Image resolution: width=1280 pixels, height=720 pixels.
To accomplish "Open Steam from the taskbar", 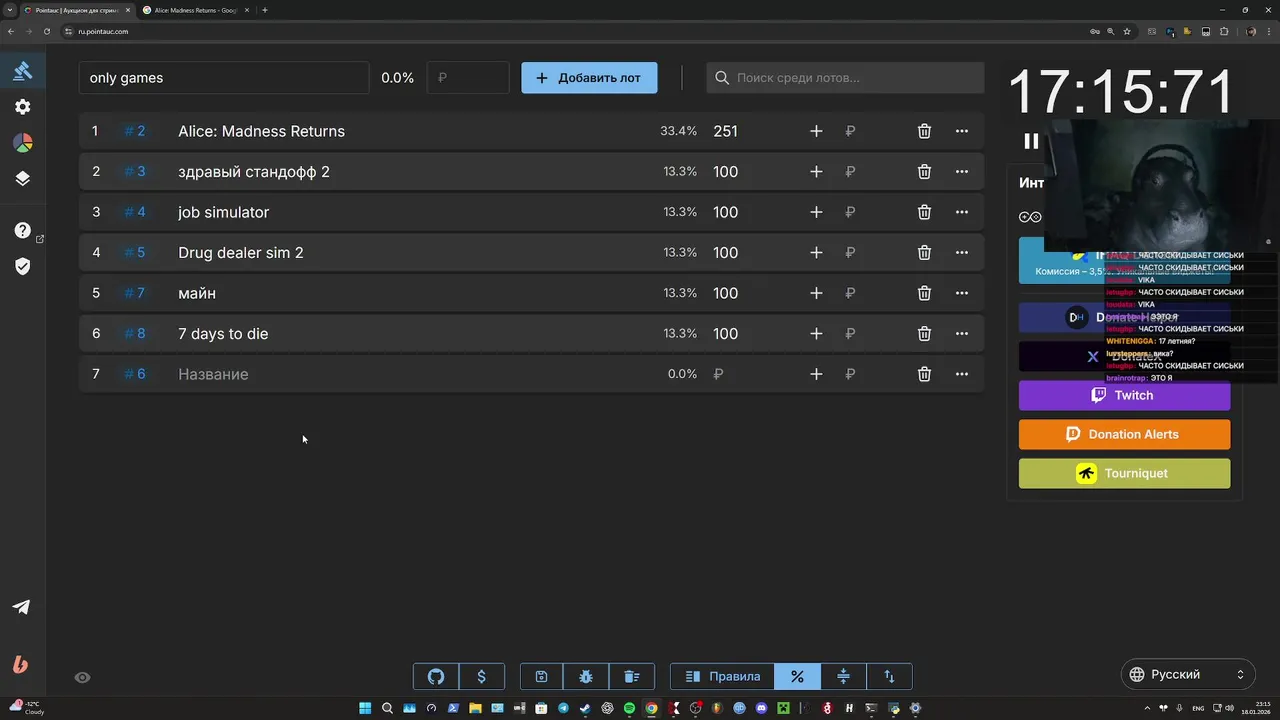I will pyautogui.click(x=585, y=708).
